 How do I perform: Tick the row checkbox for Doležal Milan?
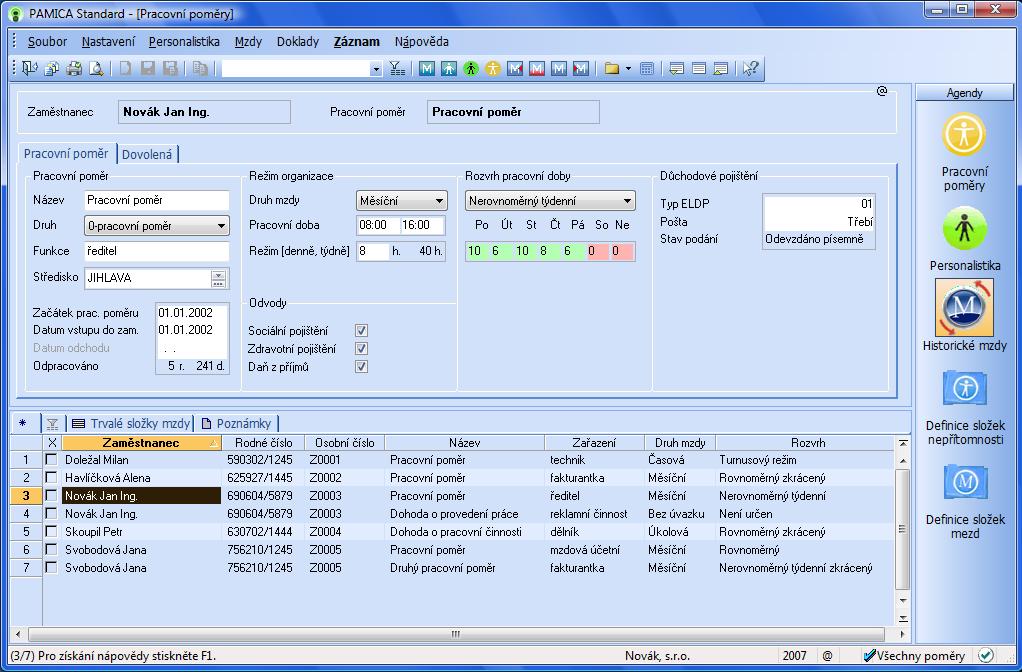click(52, 460)
